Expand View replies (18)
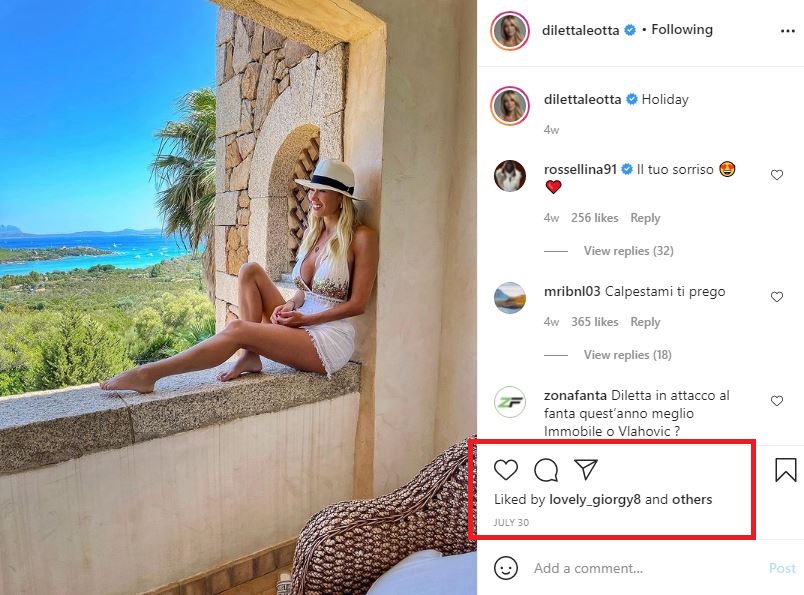The height and width of the screenshot is (595, 804). click(x=628, y=355)
